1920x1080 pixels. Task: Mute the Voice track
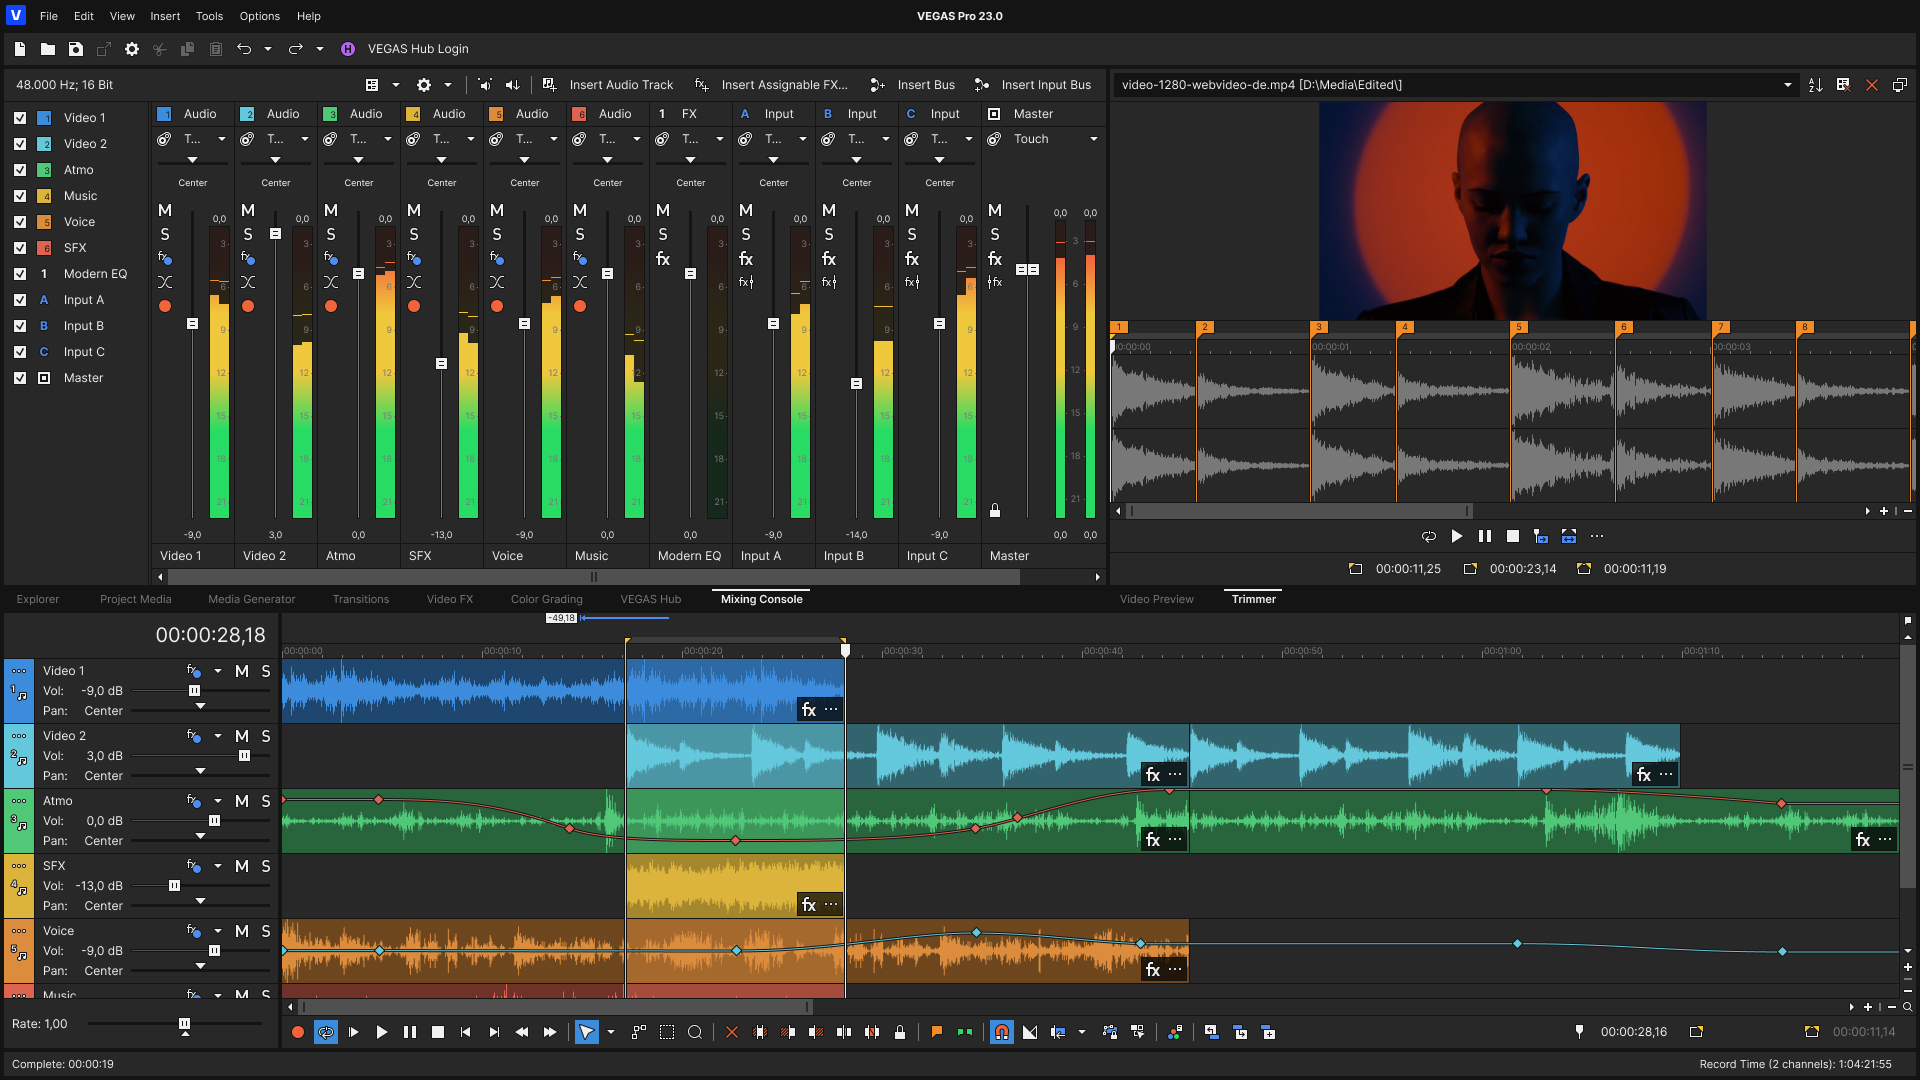pyautogui.click(x=241, y=931)
